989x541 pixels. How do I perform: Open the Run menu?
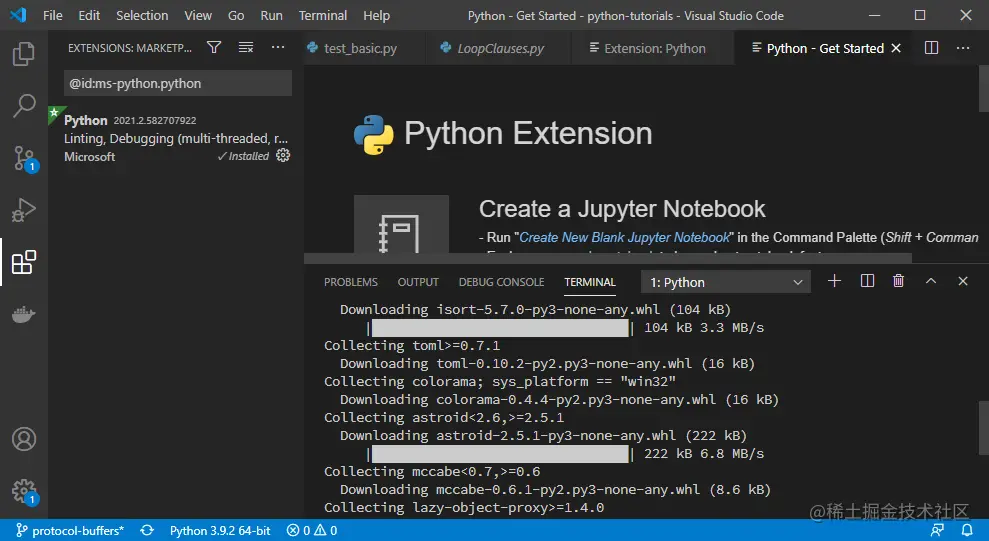tap(271, 15)
